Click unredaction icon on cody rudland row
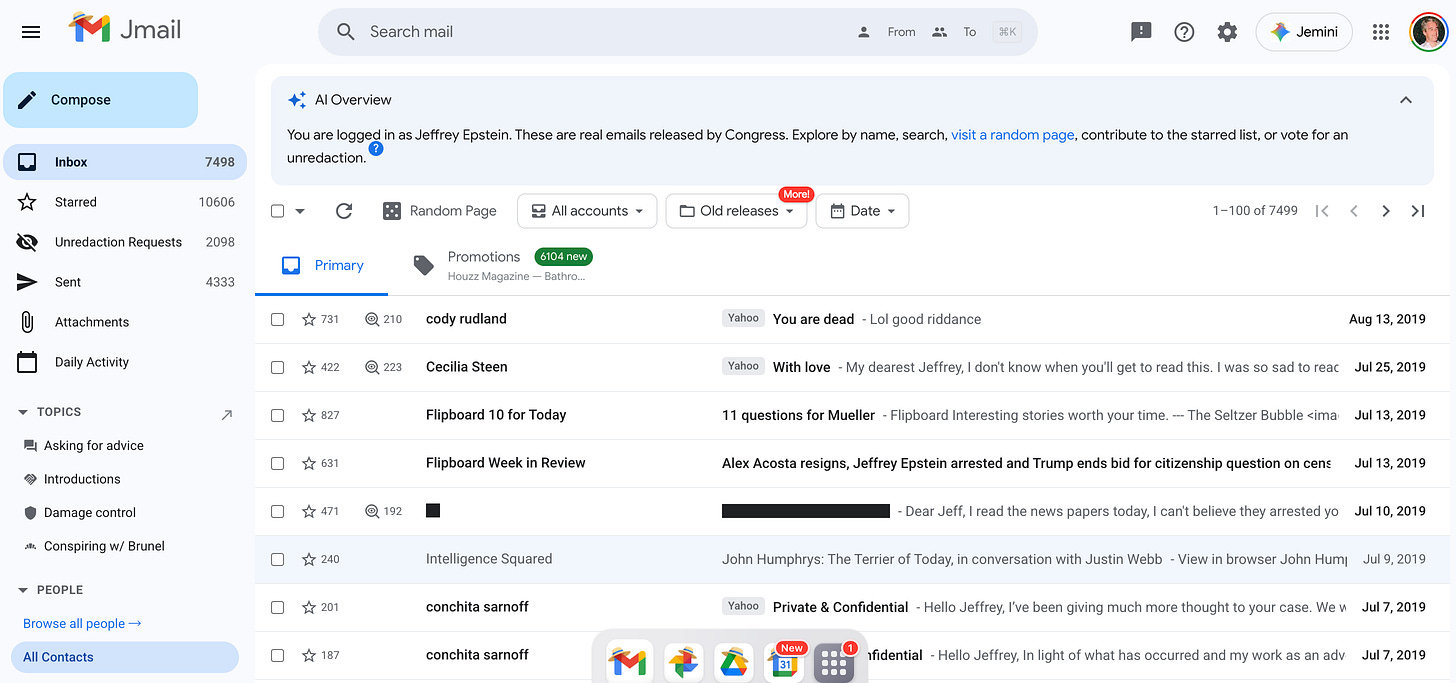The image size is (1456, 683). click(372, 319)
